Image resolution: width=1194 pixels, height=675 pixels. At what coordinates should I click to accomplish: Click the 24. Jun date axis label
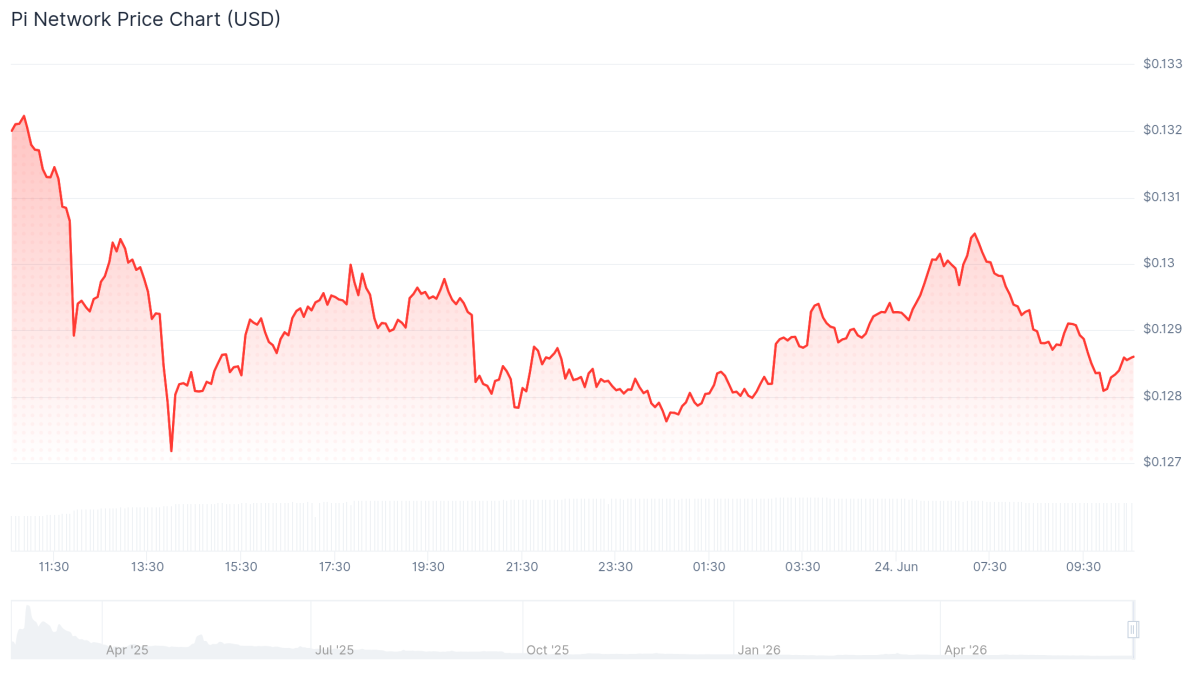click(x=896, y=567)
